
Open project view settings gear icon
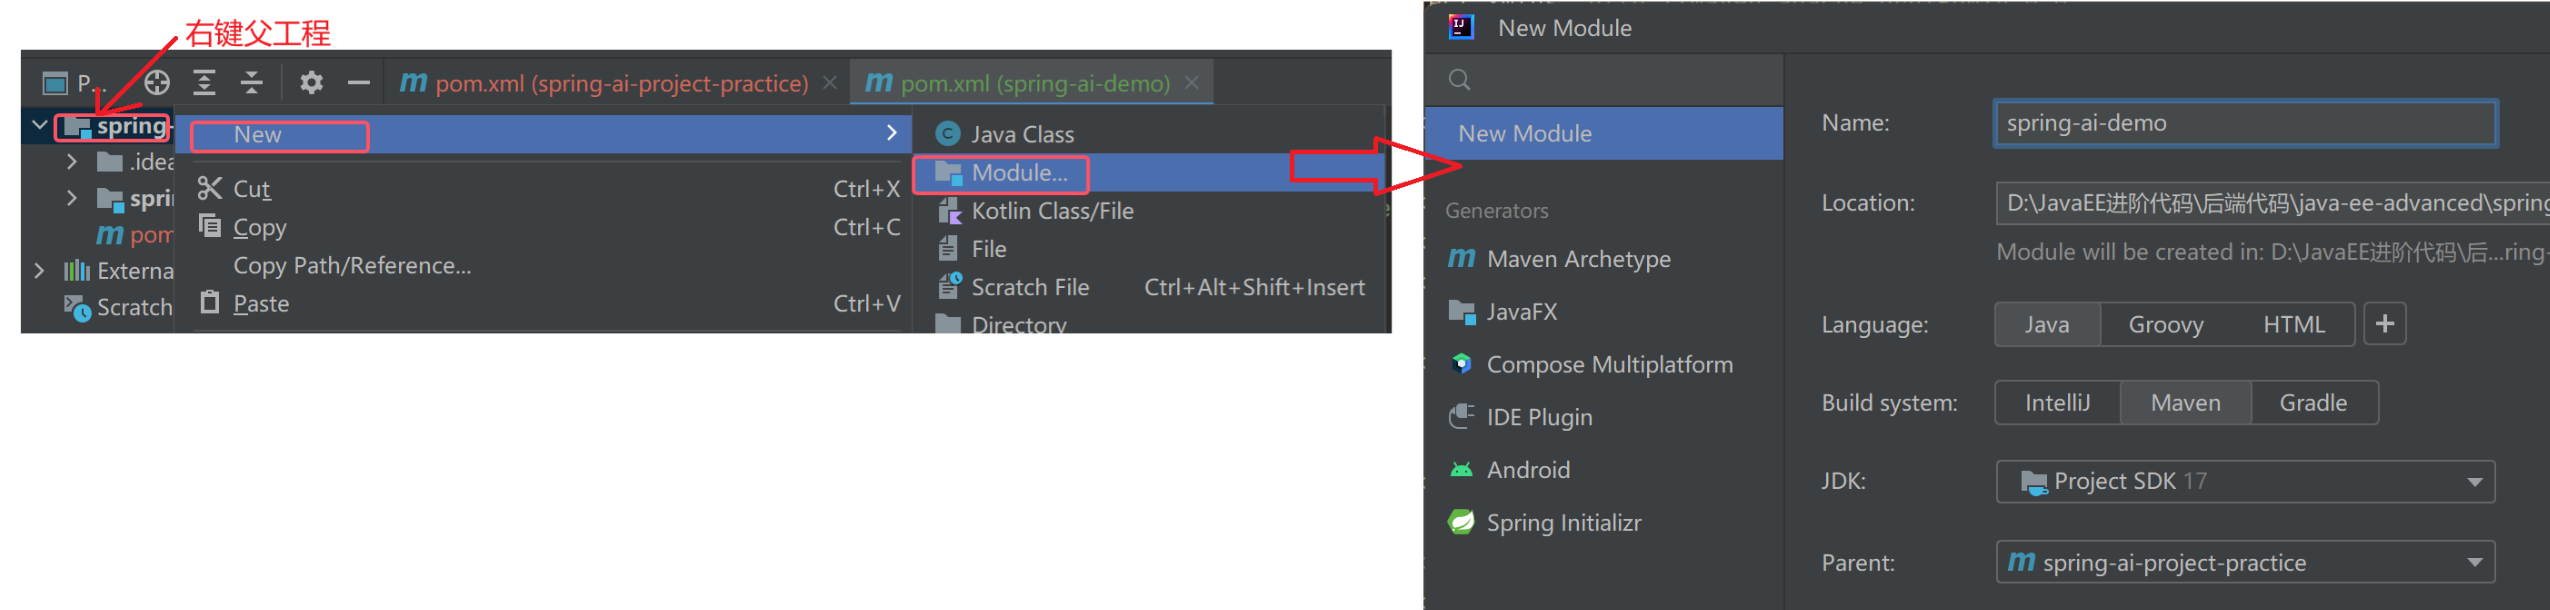pos(311,83)
